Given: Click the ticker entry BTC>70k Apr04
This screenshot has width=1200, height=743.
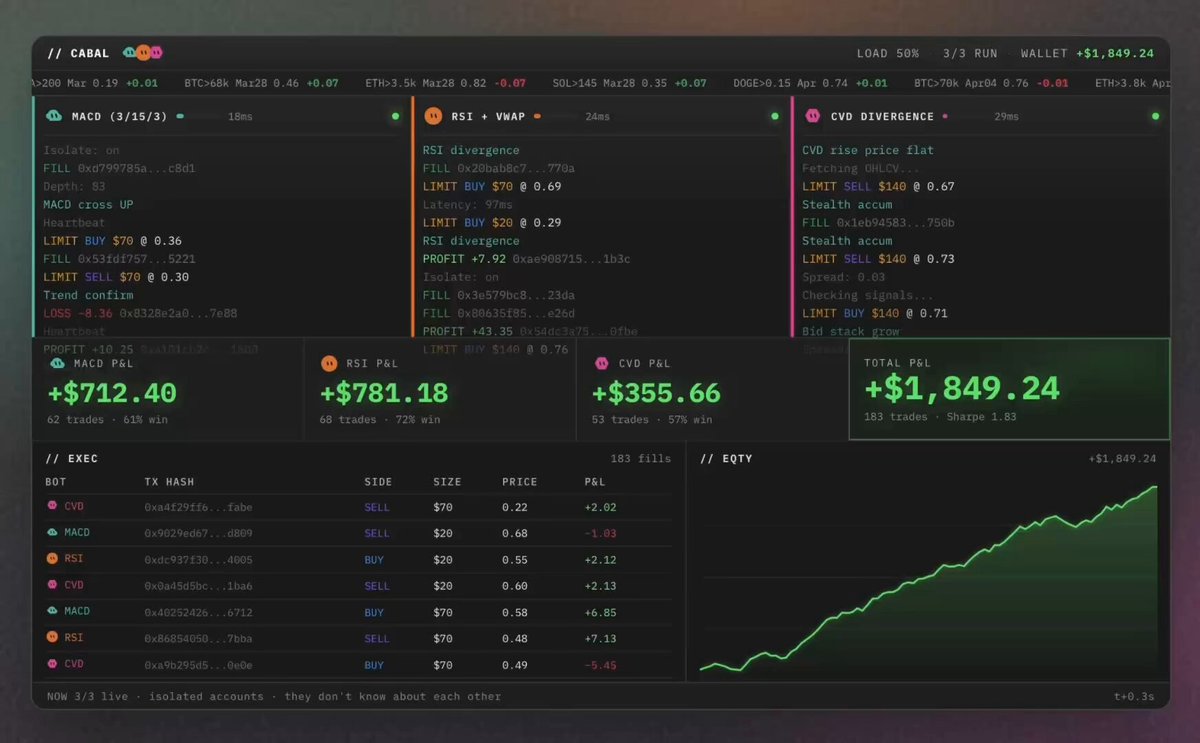Looking at the screenshot, I should 991,83.
